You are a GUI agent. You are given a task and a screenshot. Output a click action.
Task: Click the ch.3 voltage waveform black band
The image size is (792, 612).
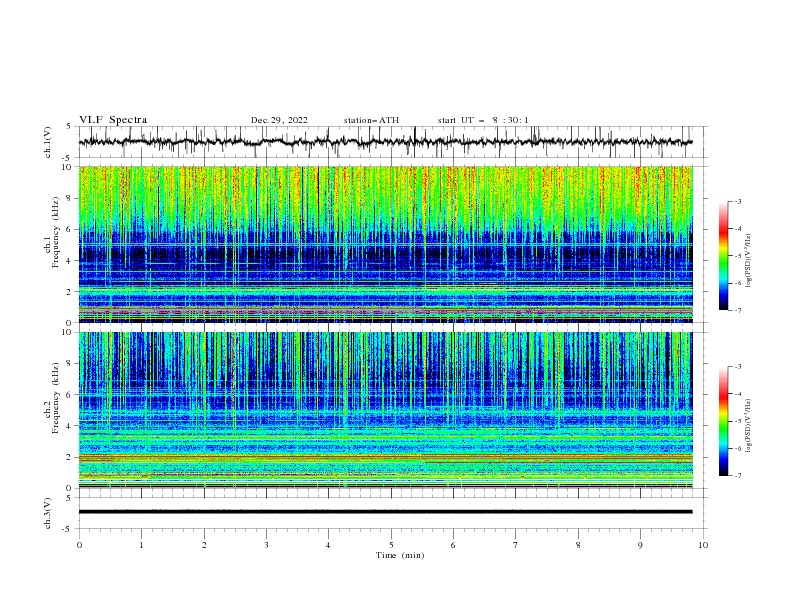click(x=385, y=512)
